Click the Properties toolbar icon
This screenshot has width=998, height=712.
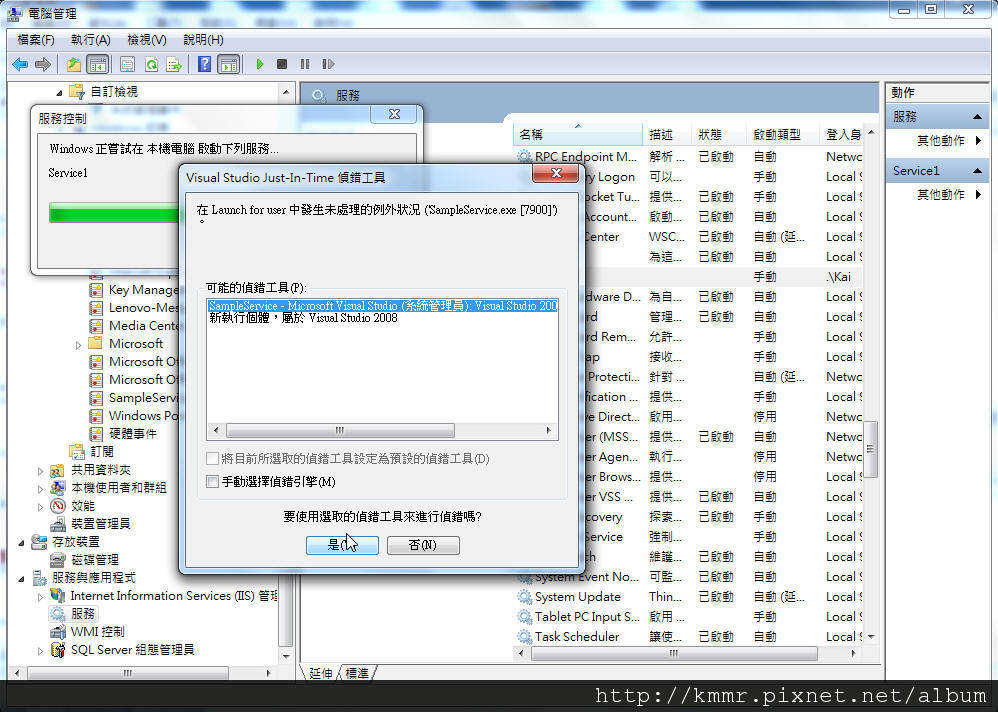(x=128, y=64)
